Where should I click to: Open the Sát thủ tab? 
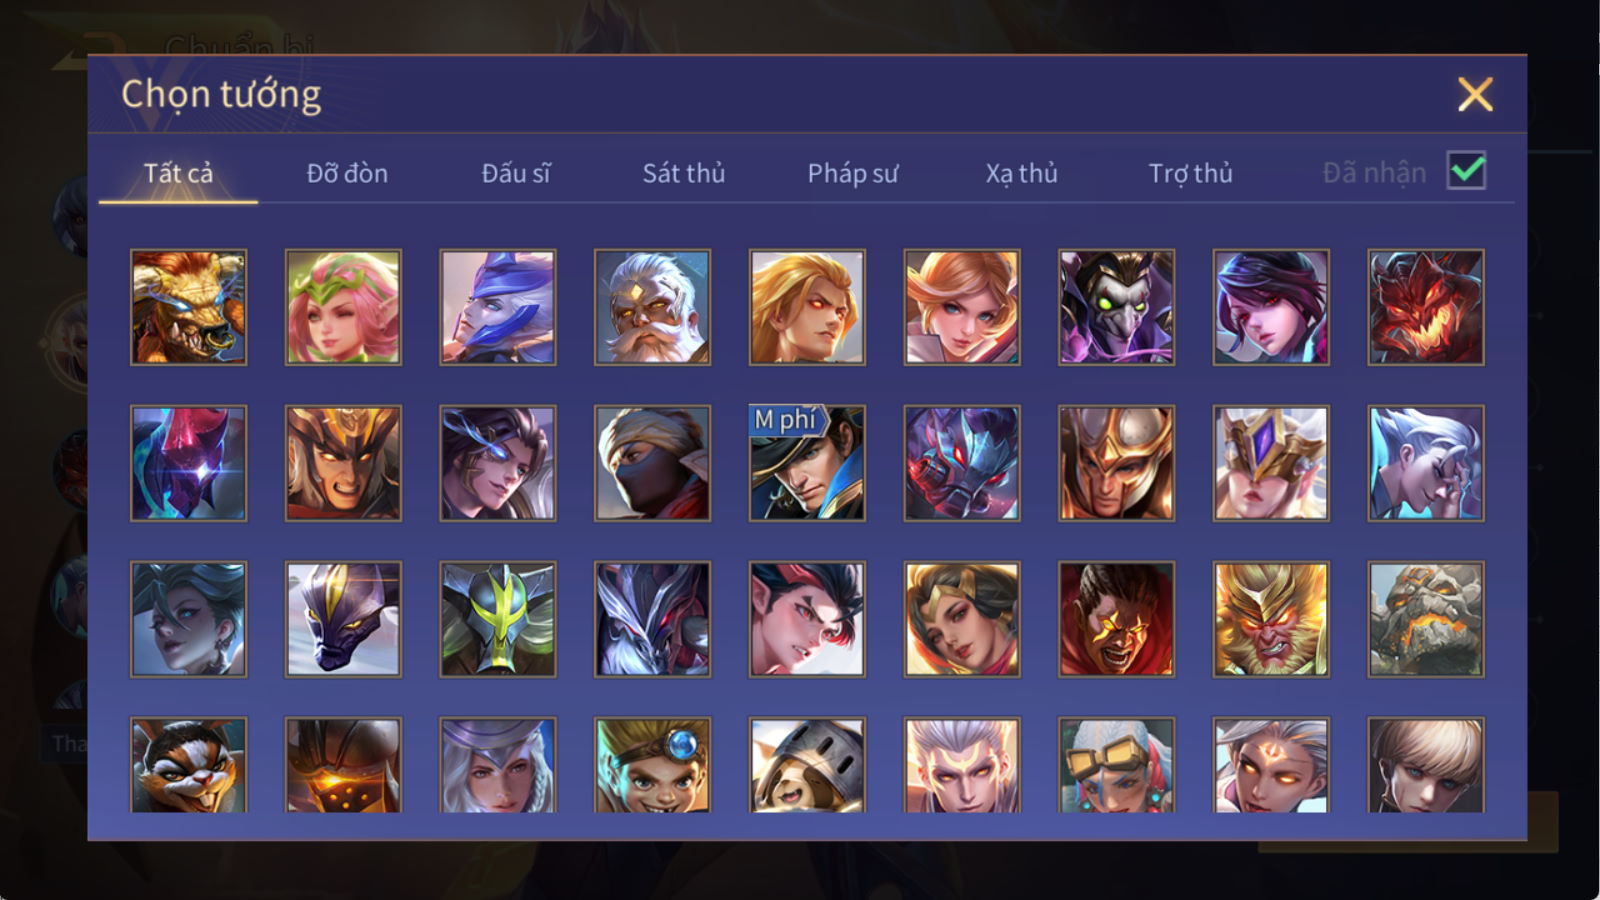click(x=684, y=173)
